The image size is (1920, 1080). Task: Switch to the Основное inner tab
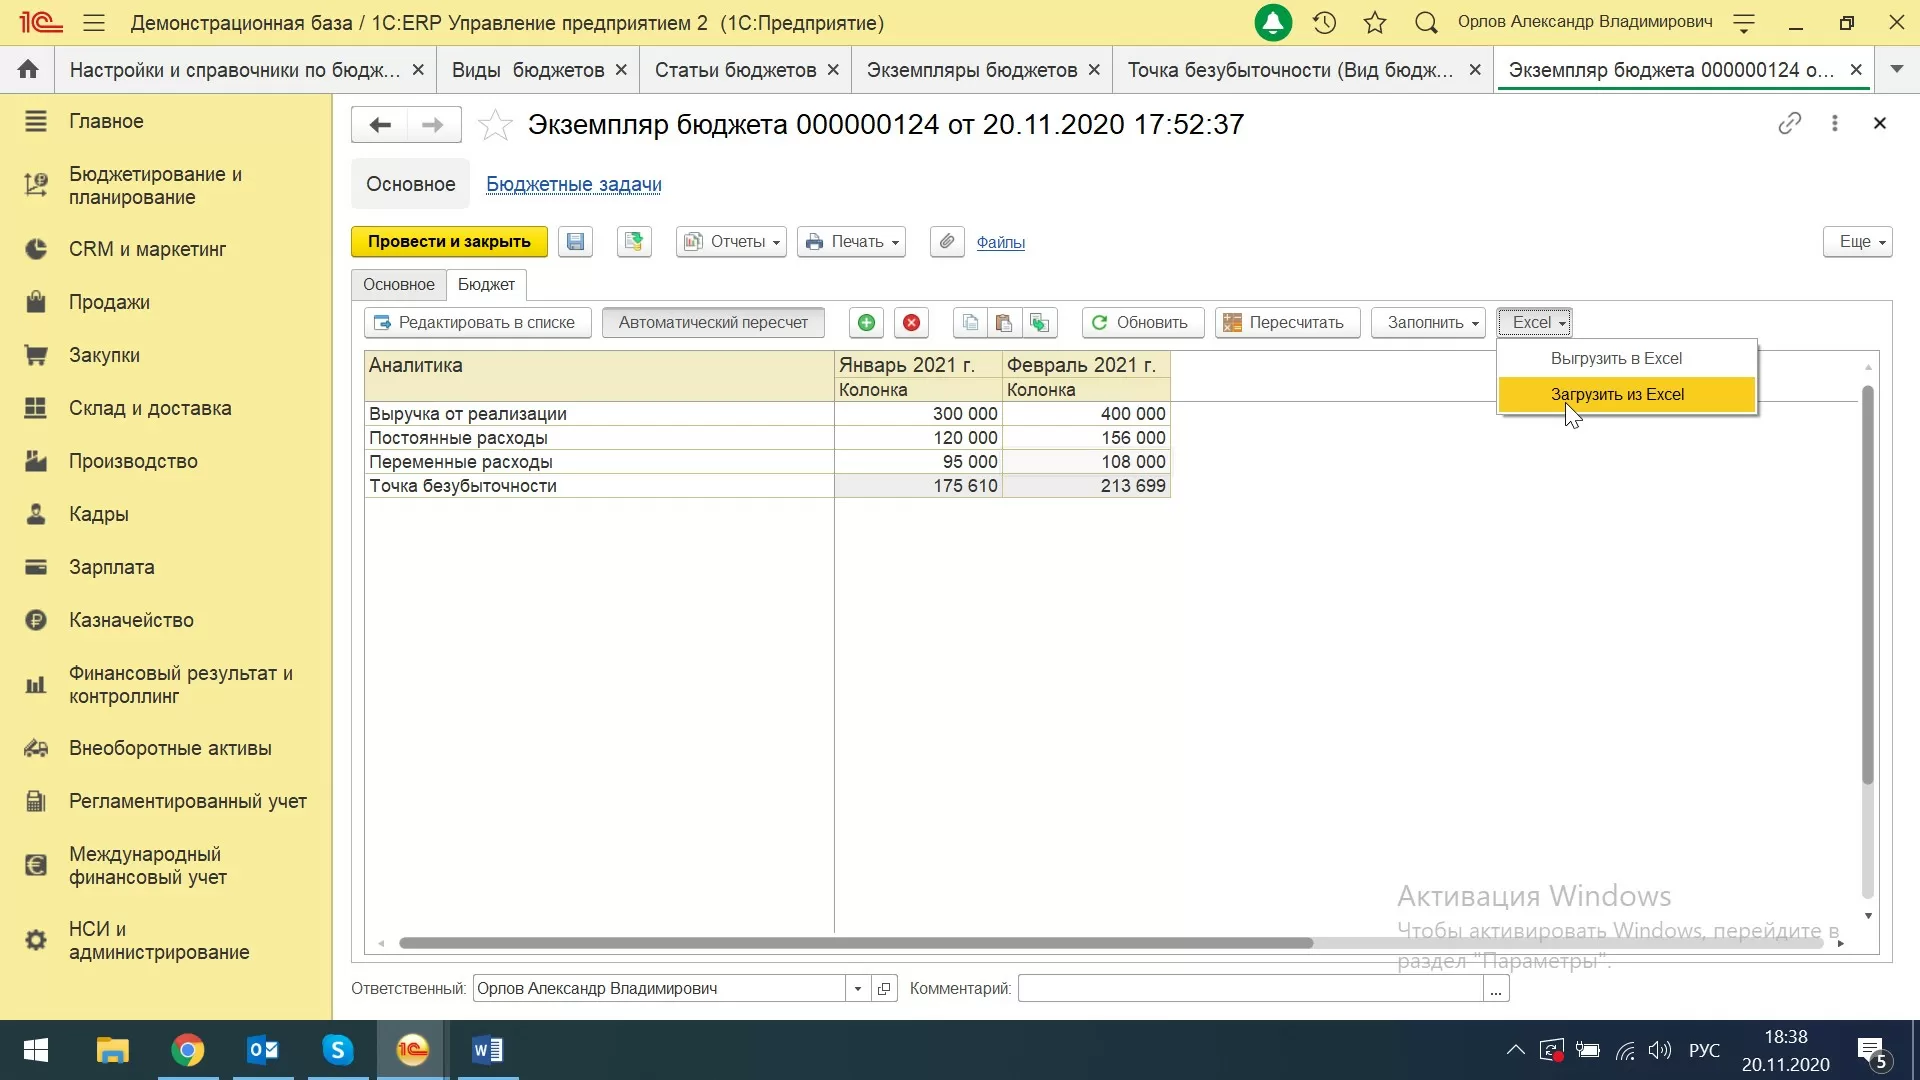pyautogui.click(x=398, y=285)
